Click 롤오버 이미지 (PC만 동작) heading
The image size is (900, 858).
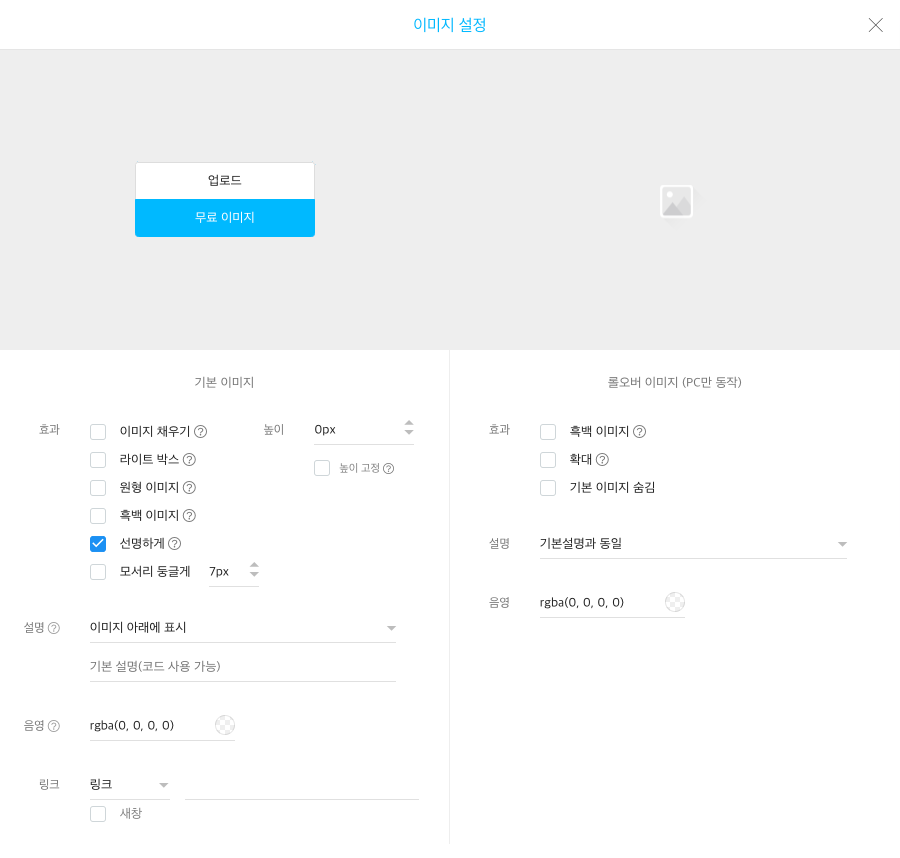click(x=674, y=382)
